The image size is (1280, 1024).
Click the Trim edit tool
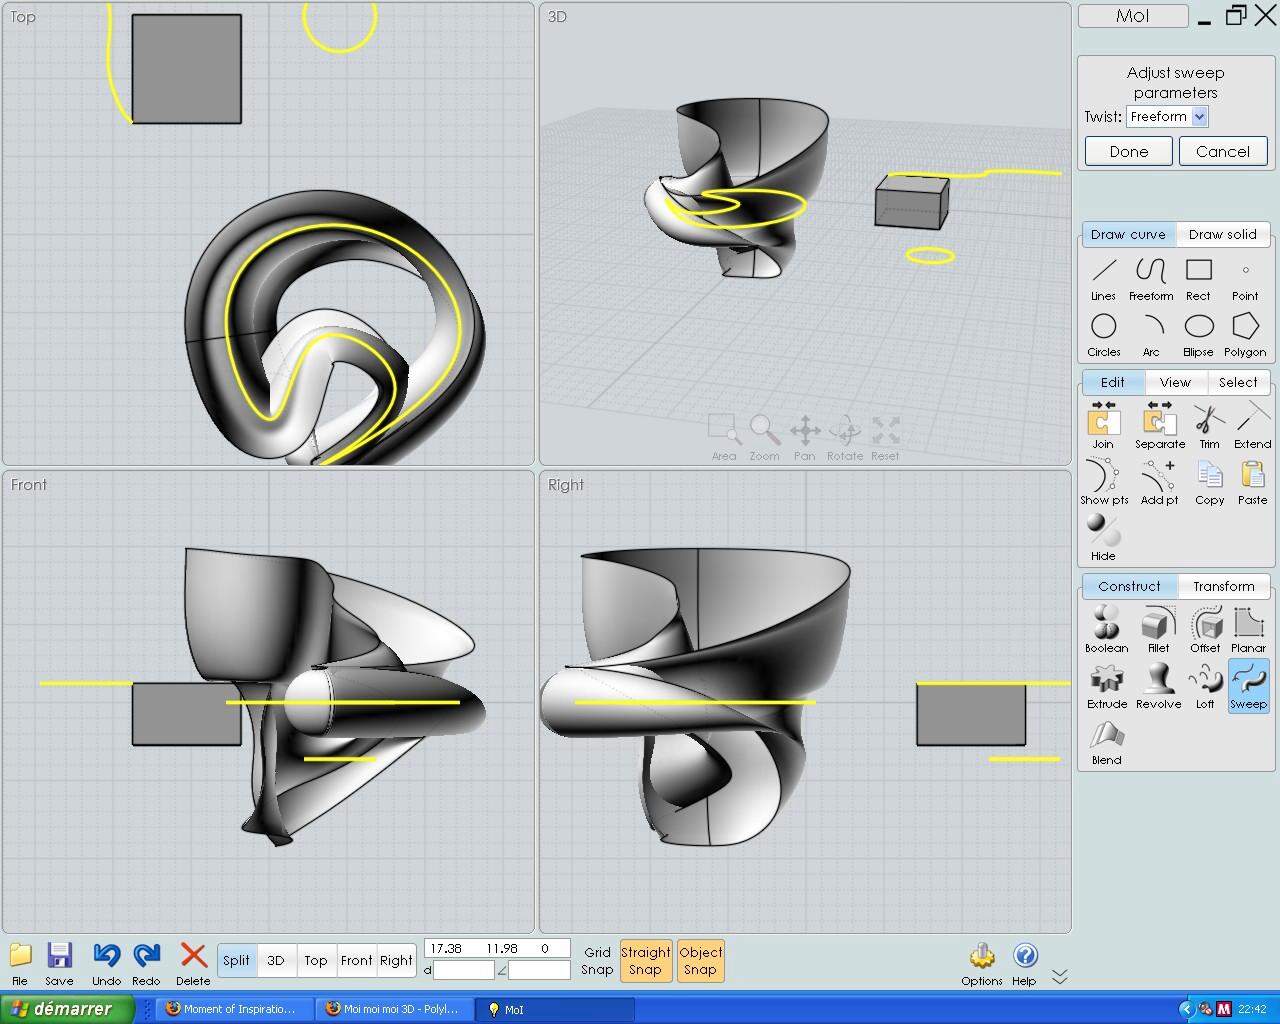coord(1209,426)
